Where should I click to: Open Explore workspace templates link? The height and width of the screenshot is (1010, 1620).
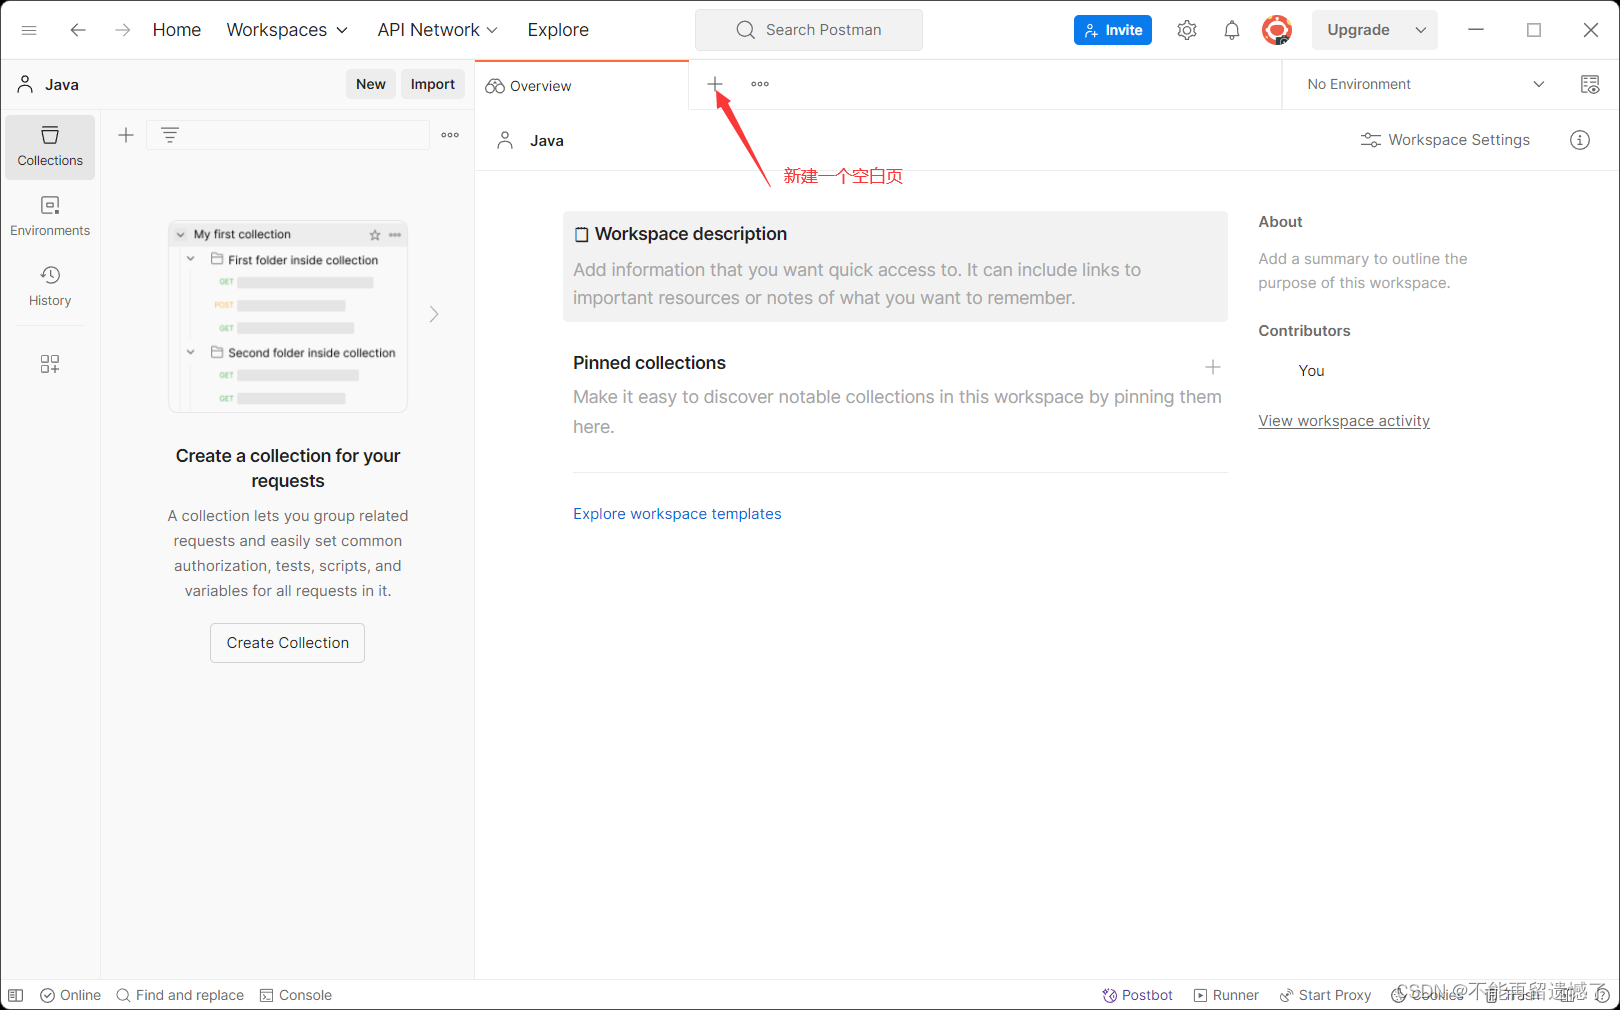click(677, 514)
